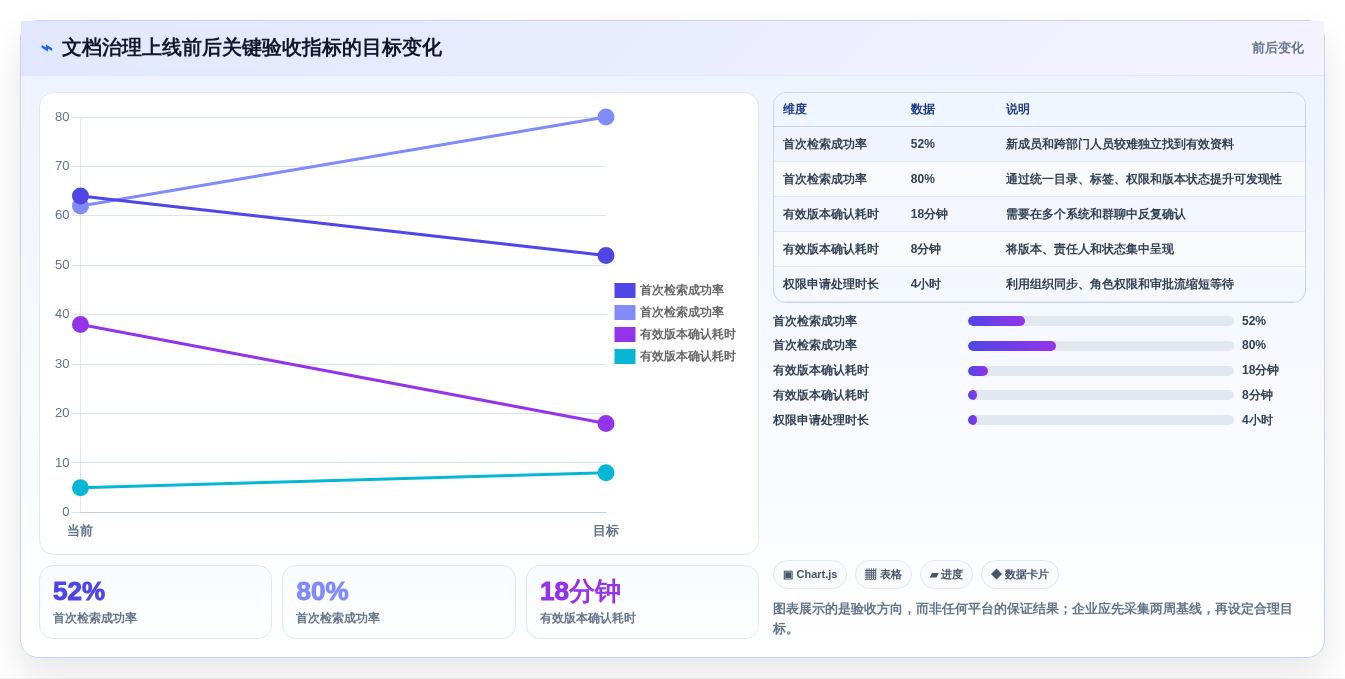This screenshot has width=1345, height=679.
Task: Click the title 文档治理上线前后关键验收指标的目标变化
Action: 251,48
